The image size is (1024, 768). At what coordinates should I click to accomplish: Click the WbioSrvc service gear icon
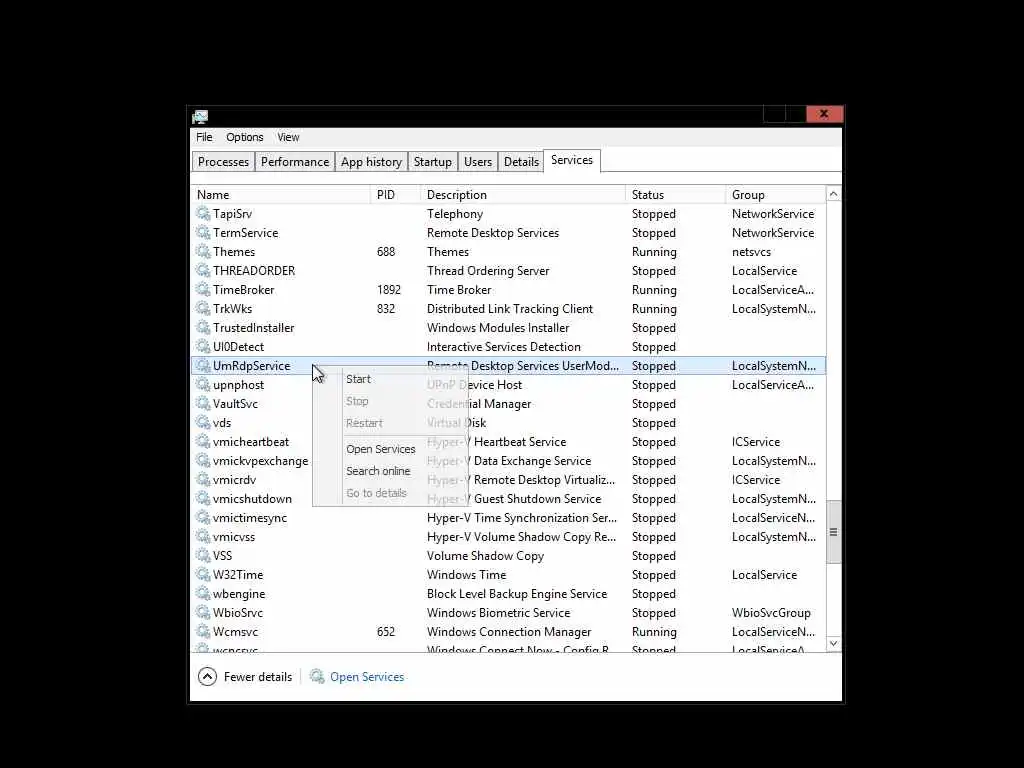[203, 612]
